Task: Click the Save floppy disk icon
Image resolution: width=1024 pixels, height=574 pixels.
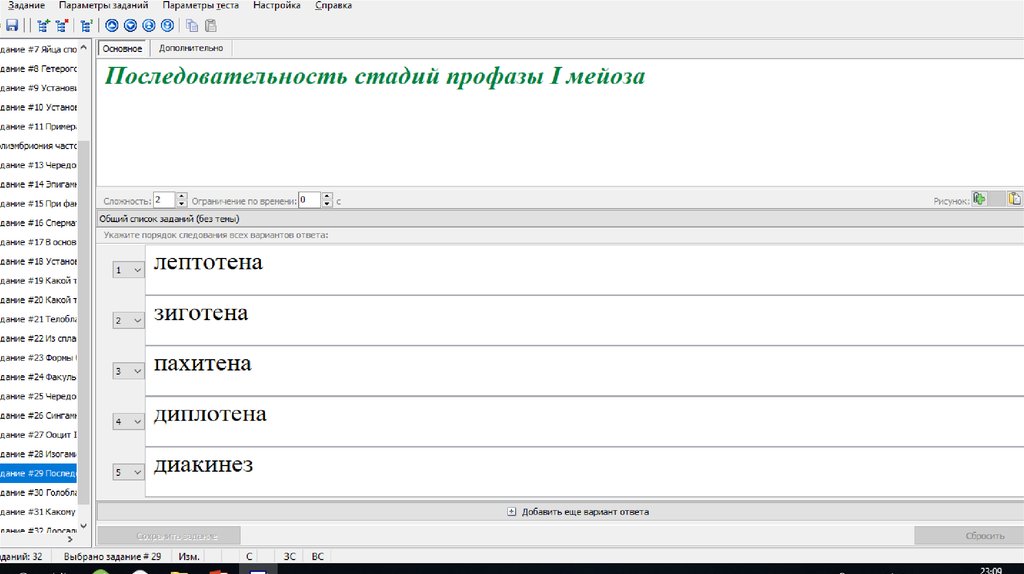Action: coord(10,26)
